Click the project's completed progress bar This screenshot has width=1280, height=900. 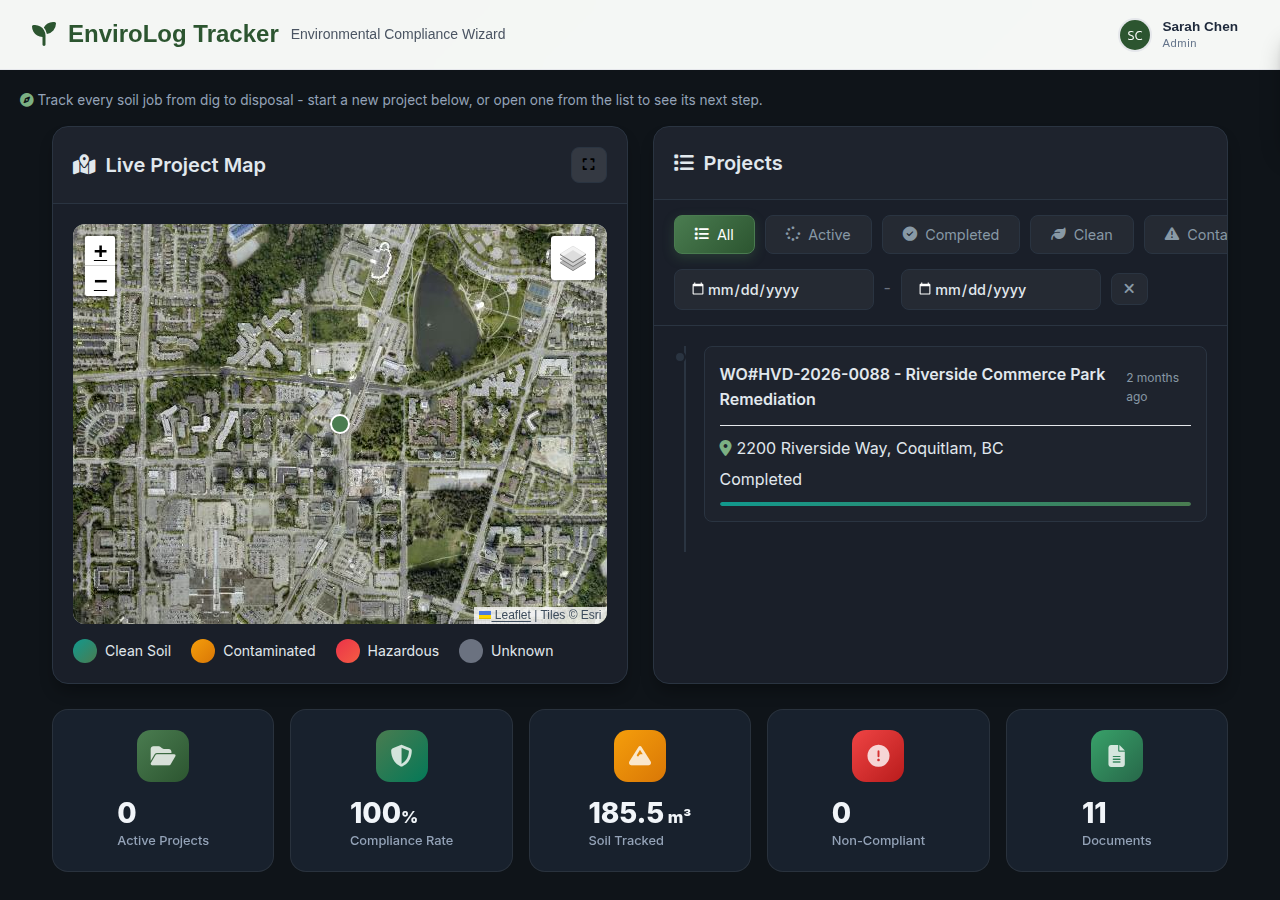point(955,504)
